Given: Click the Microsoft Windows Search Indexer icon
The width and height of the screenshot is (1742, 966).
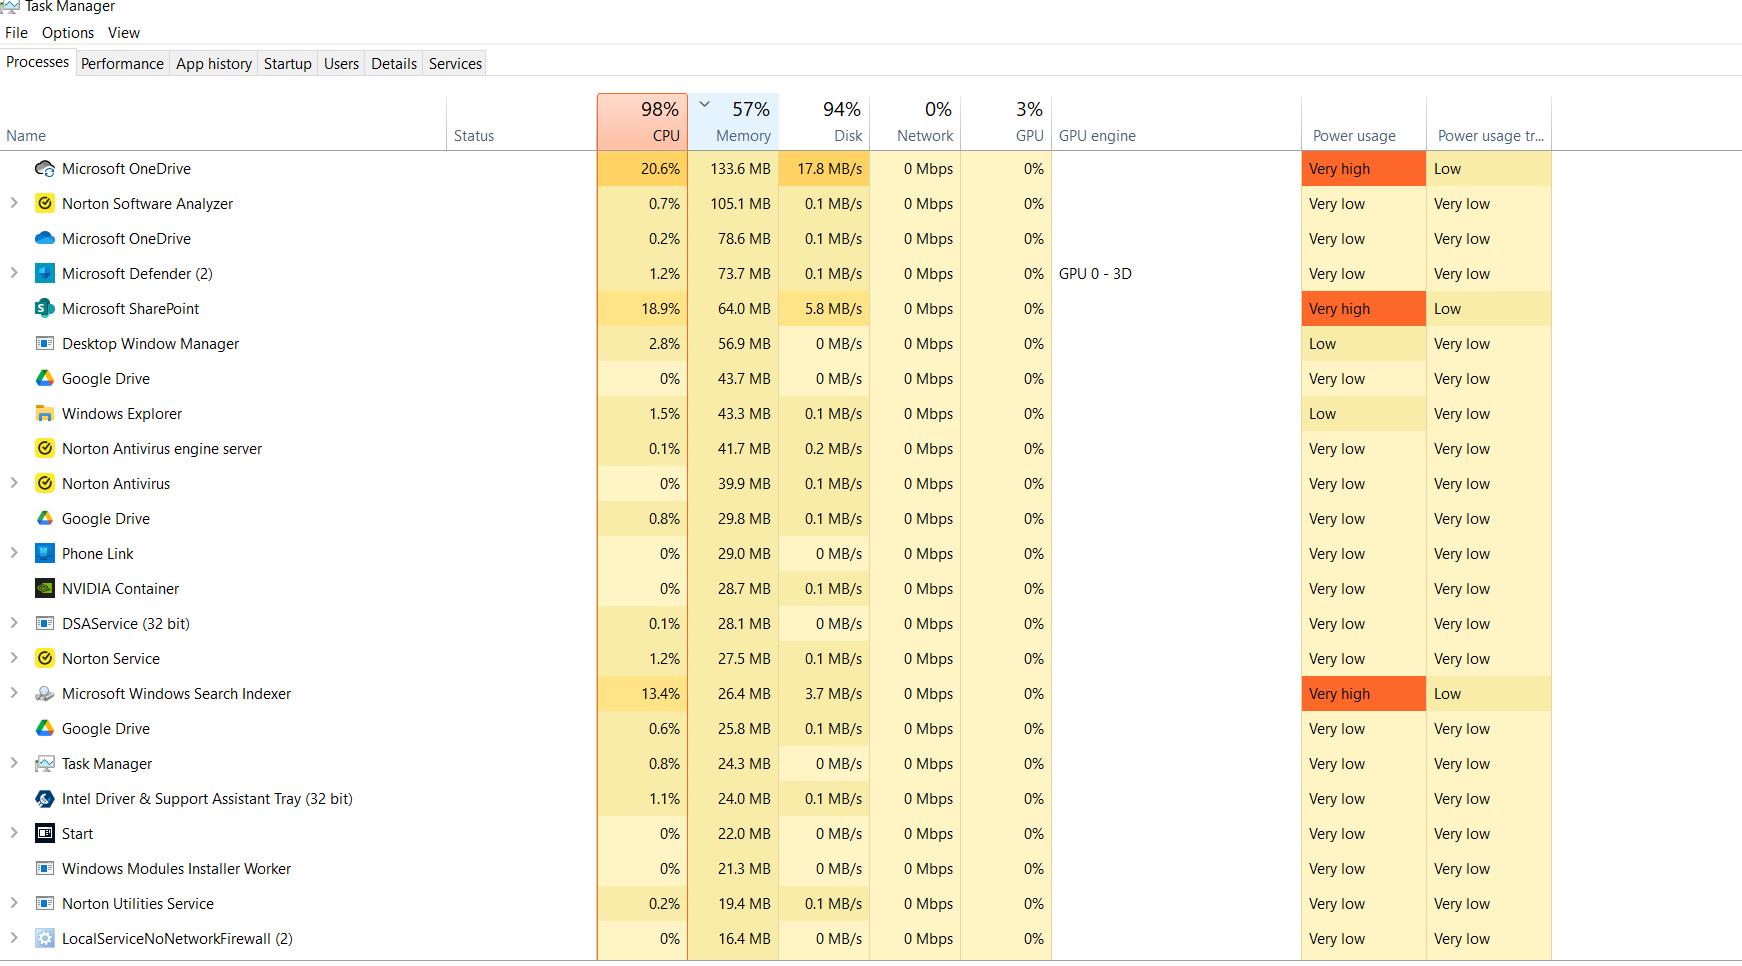Looking at the screenshot, I should pos(45,693).
